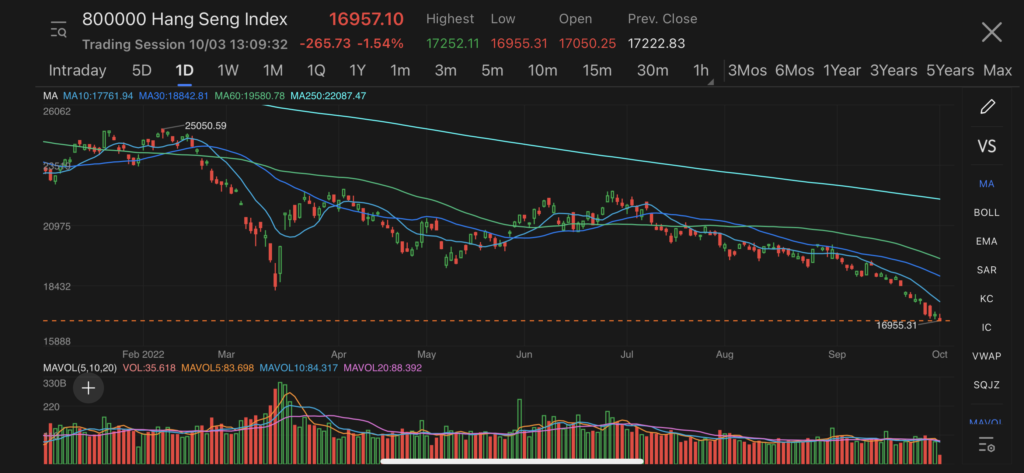Tap the Trading Session 10/03 13:09:32 text

(185, 44)
